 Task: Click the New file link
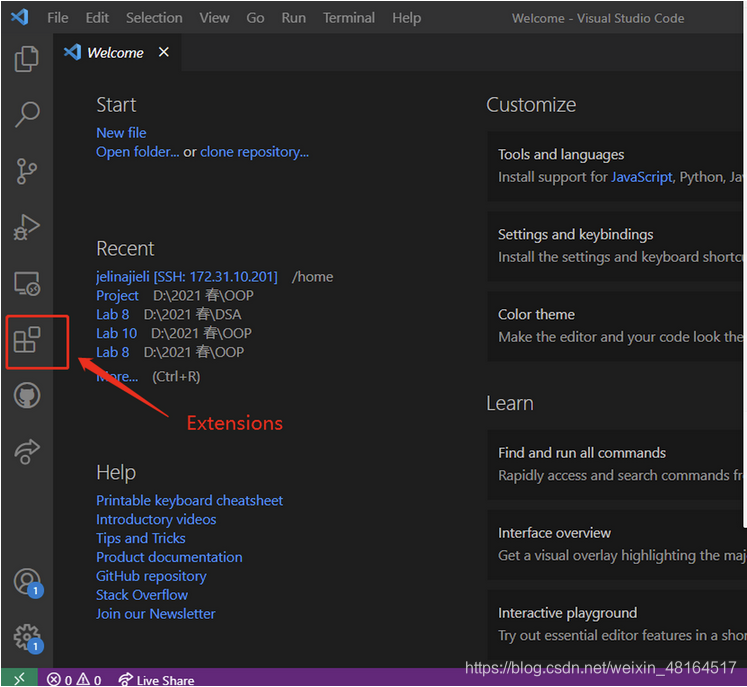[x=121, y=133]
